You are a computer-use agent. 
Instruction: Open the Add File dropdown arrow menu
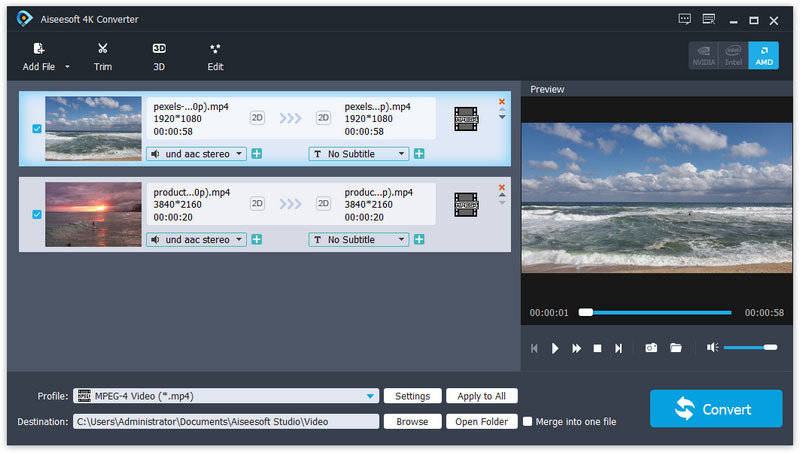pyautogui.click(x=68, y=67)
